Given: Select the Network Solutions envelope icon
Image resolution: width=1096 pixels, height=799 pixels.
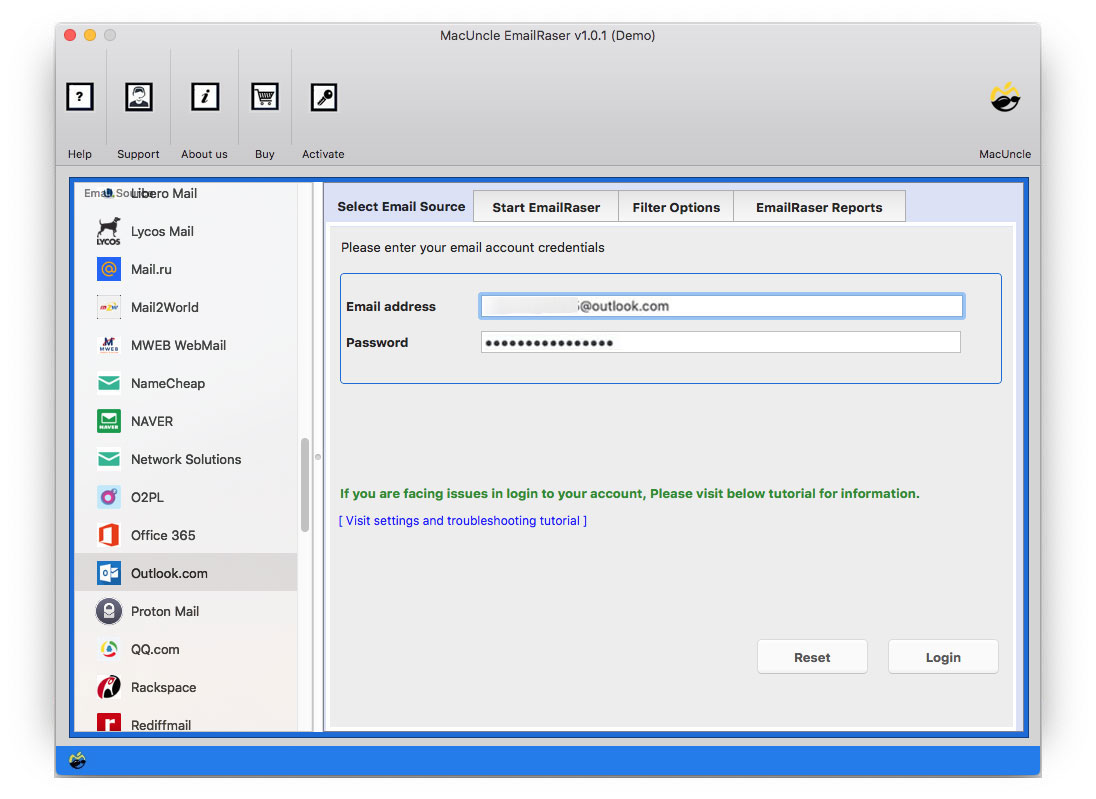Looking at the screenshot, I should pos(108,459).
